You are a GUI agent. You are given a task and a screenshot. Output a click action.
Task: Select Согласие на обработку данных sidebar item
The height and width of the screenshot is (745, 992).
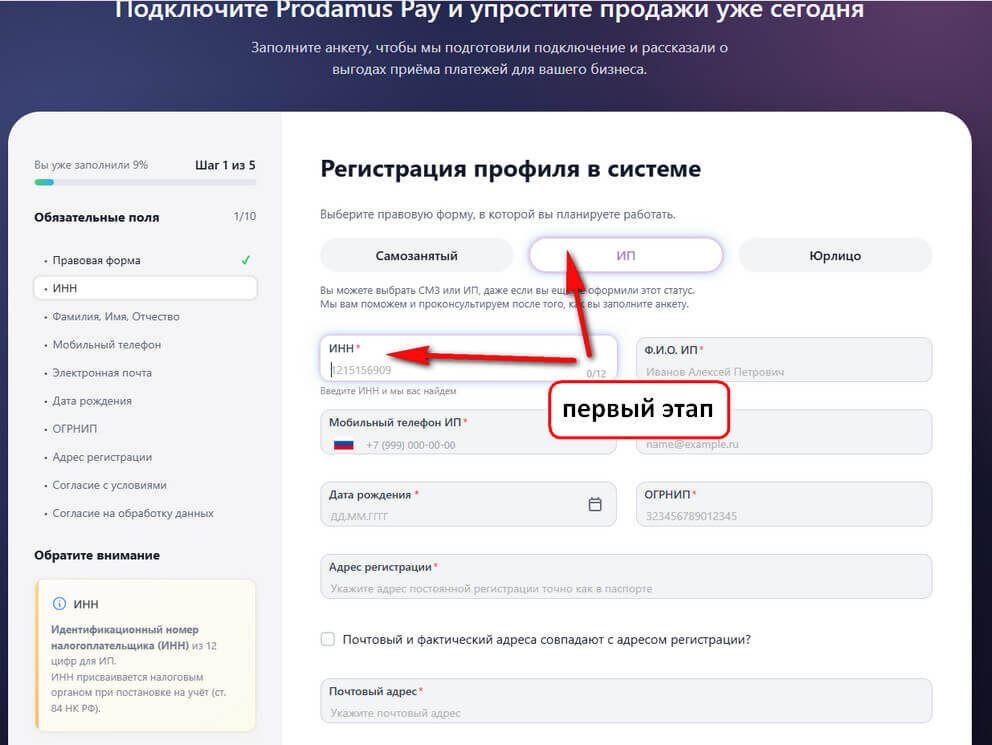(133, 514)
